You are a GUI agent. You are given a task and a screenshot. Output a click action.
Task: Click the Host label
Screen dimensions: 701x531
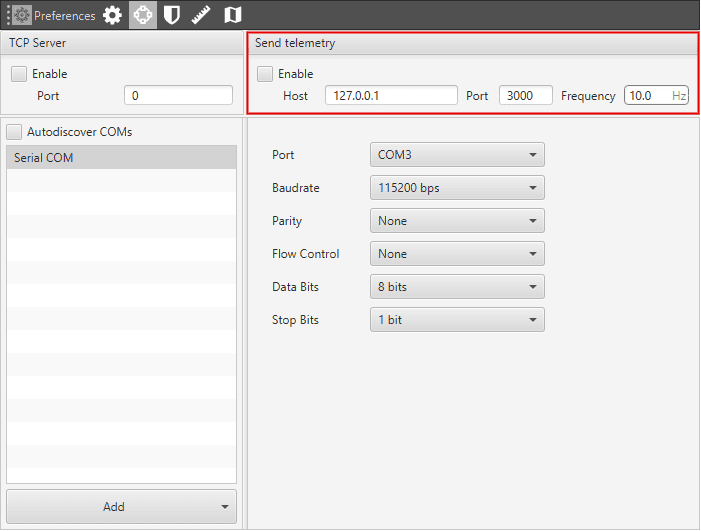(x=295, y=96)
